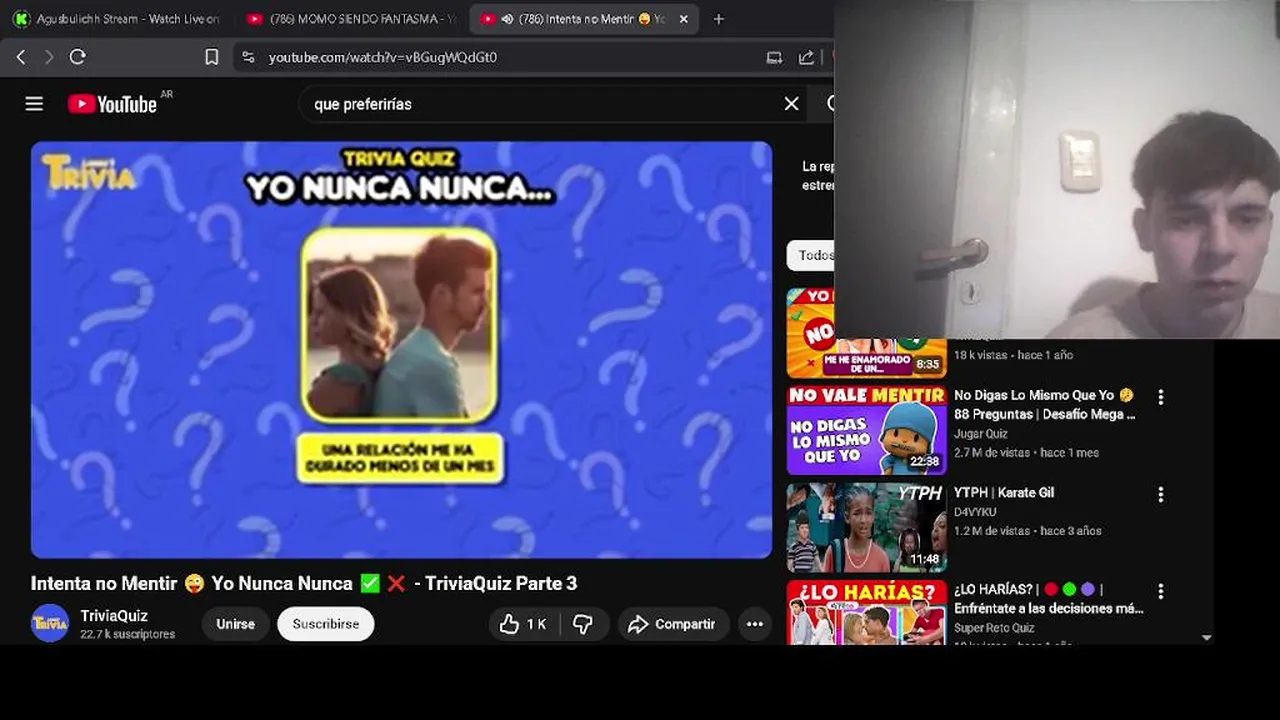Open options menu for '¿LO HARÍAS?' video
This screenshot has width=1280, height=720.
click(1160, 591)
